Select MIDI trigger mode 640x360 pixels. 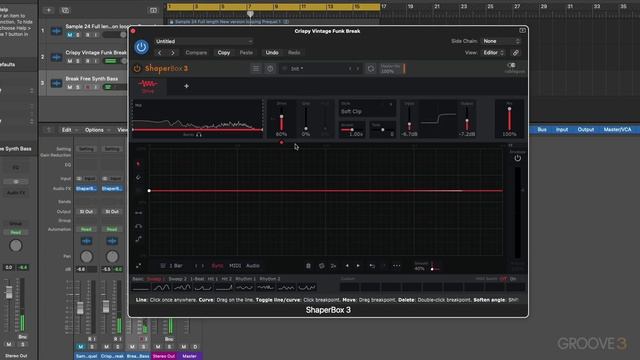pos(235,266)
